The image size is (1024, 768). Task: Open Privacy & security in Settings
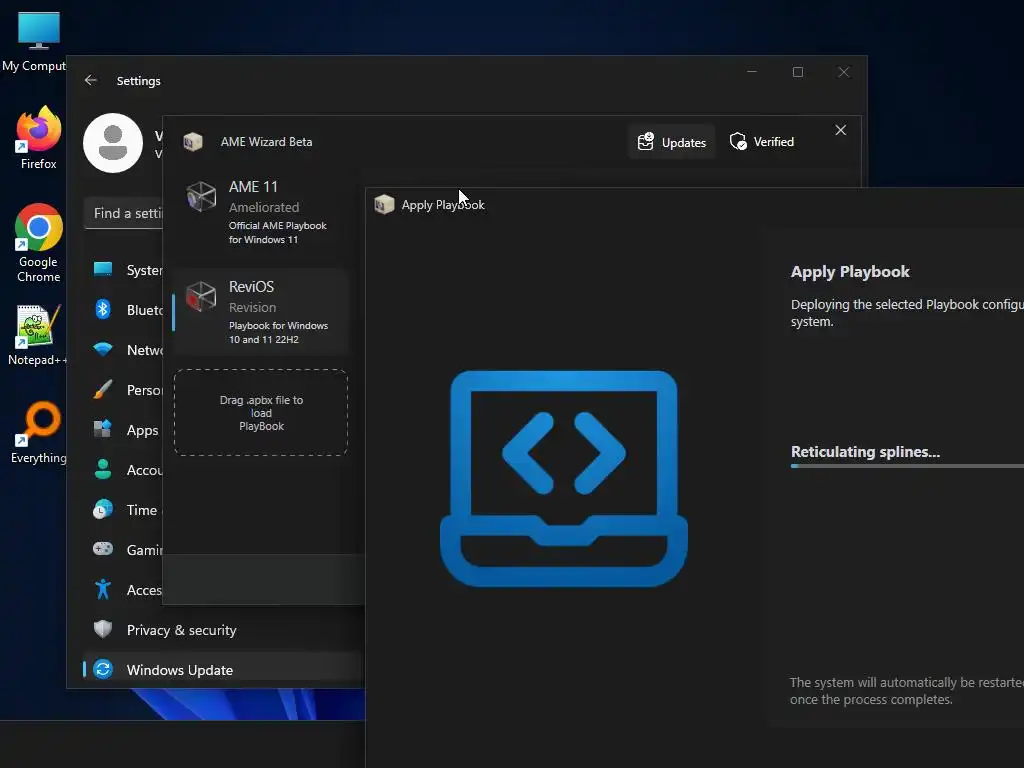(x=181, y=630)
